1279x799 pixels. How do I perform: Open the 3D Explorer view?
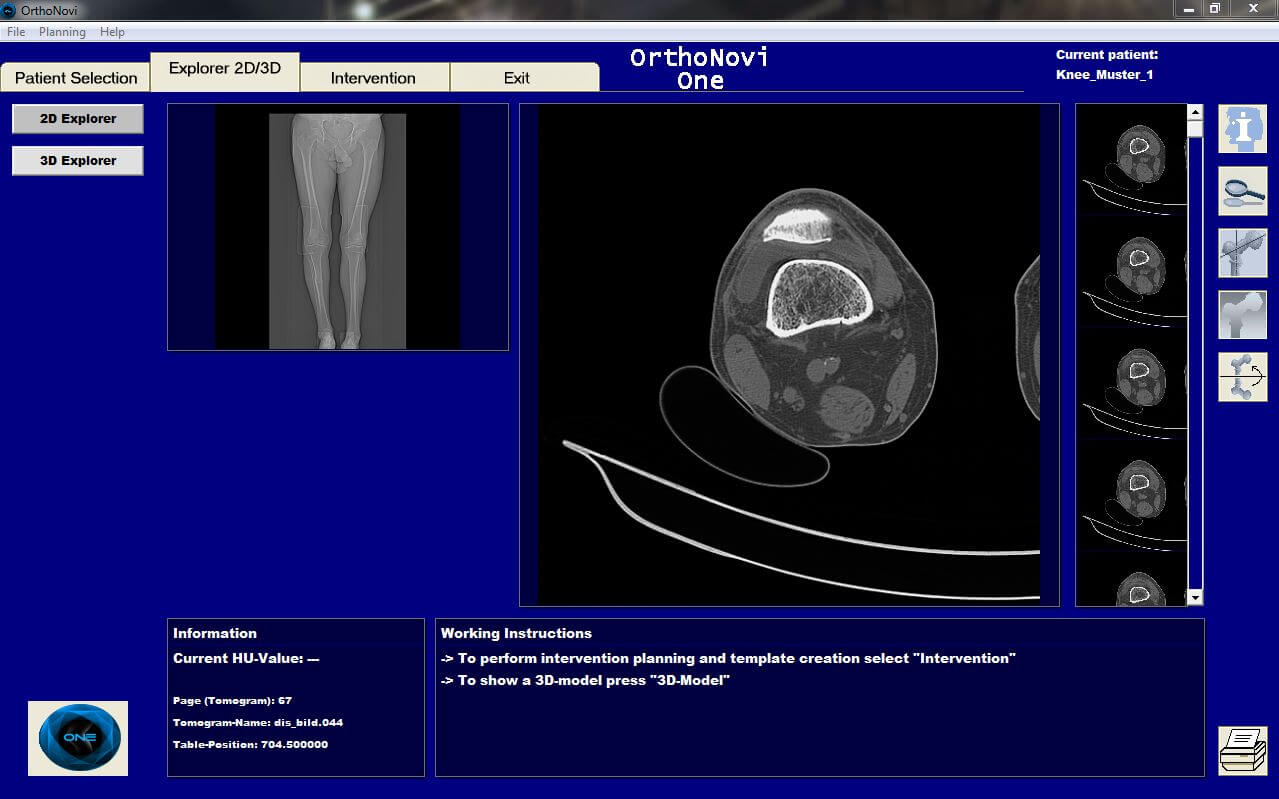tap(78, 161)
